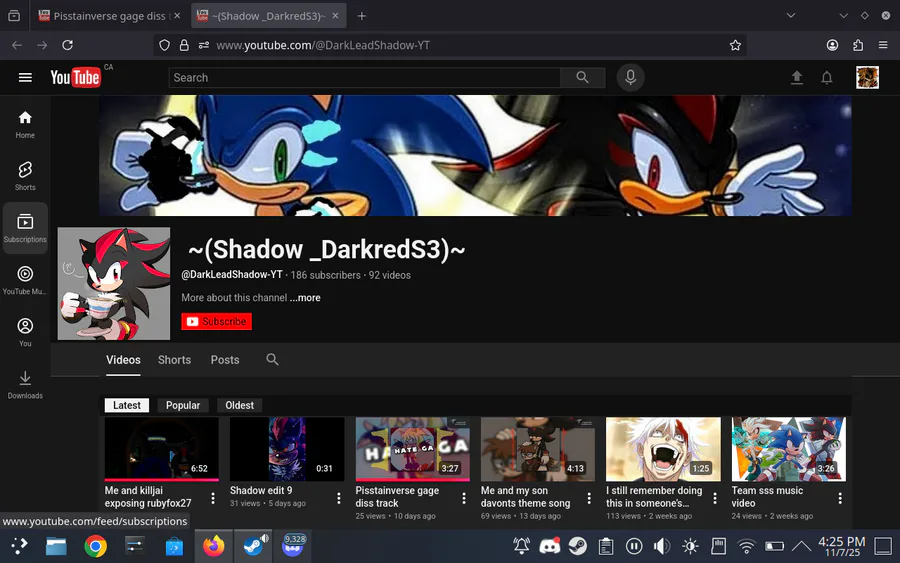Open the clock showing 4:25 PM
This screenshot has height=563, width=900.
click(841, 546)
